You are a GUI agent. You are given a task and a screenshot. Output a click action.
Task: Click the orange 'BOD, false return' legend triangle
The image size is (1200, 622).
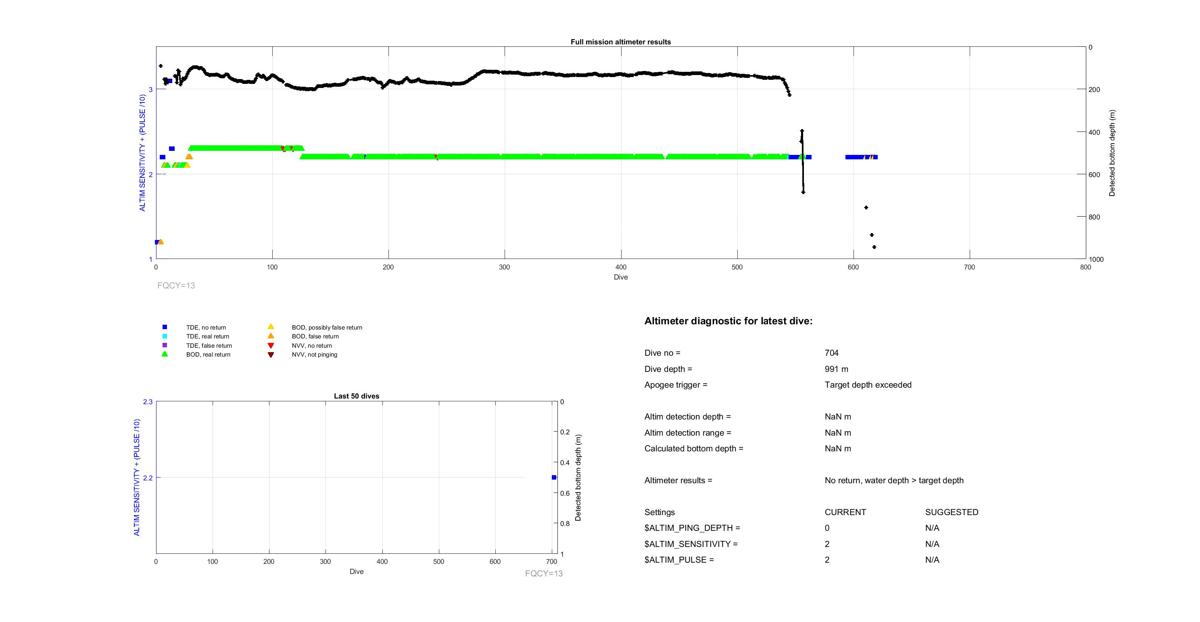270,336
